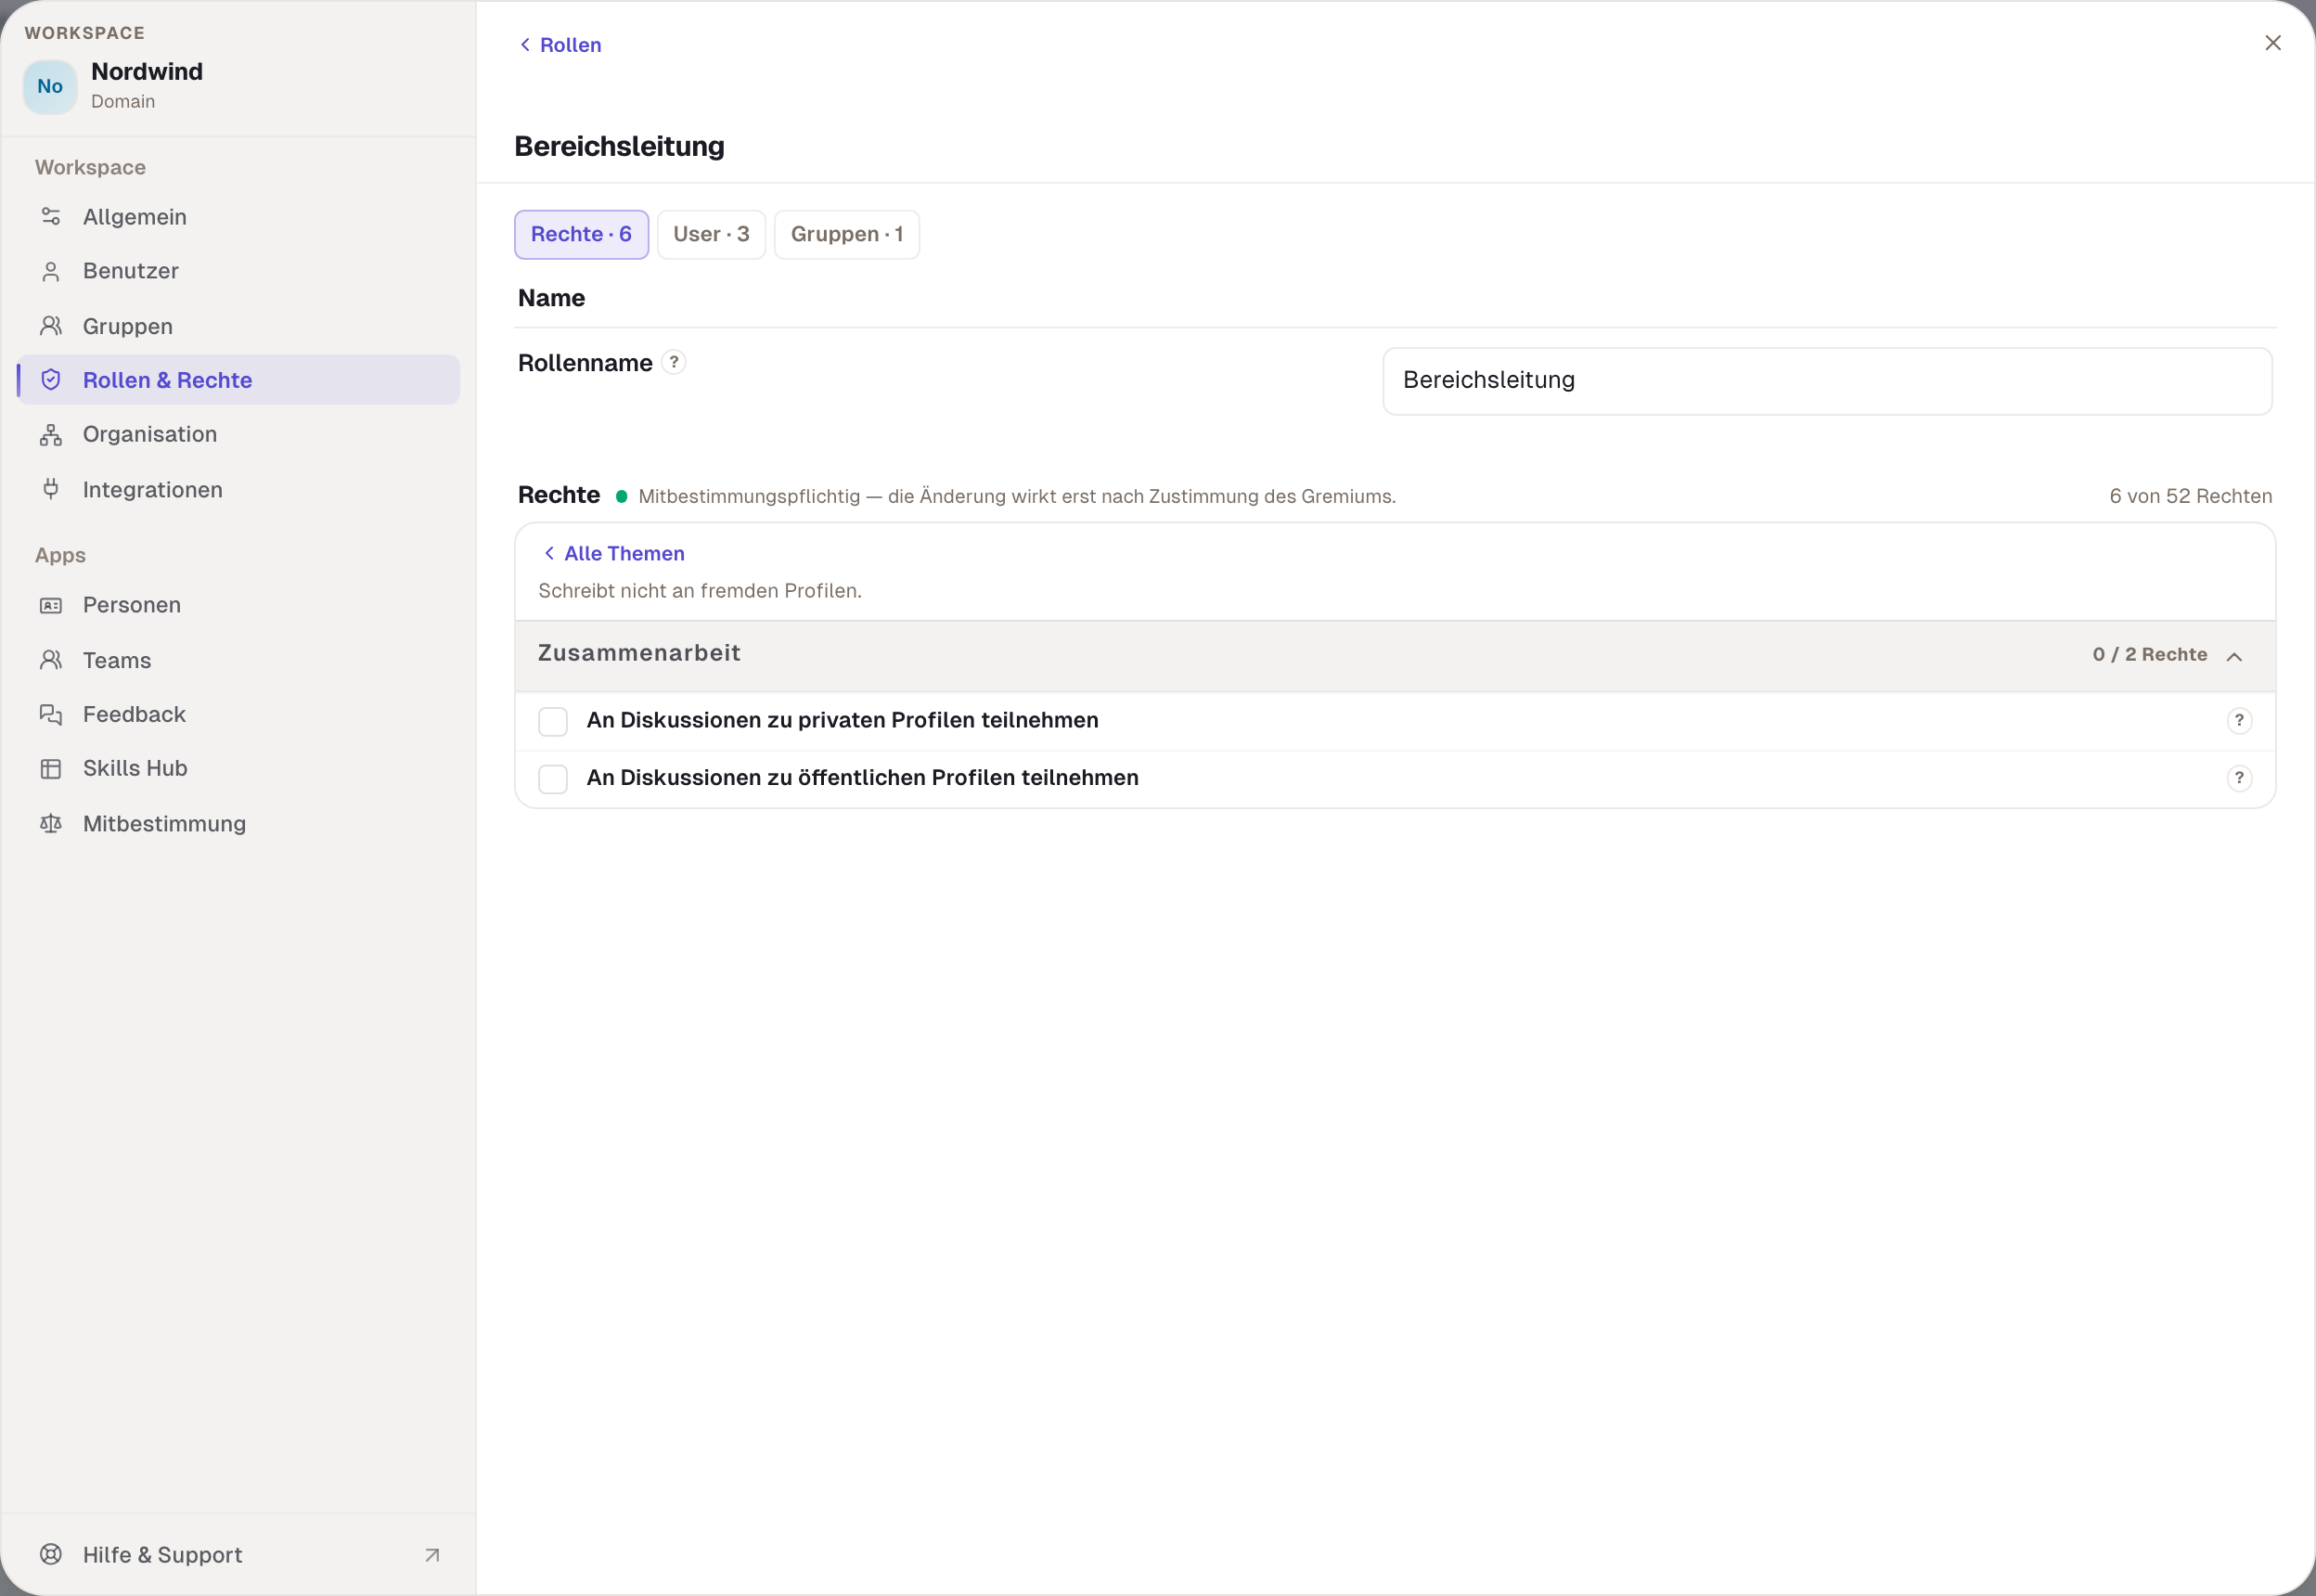Return to Alle Themen
The height and width of the screenshot is (1596, 2316).
tap(613, 553)
